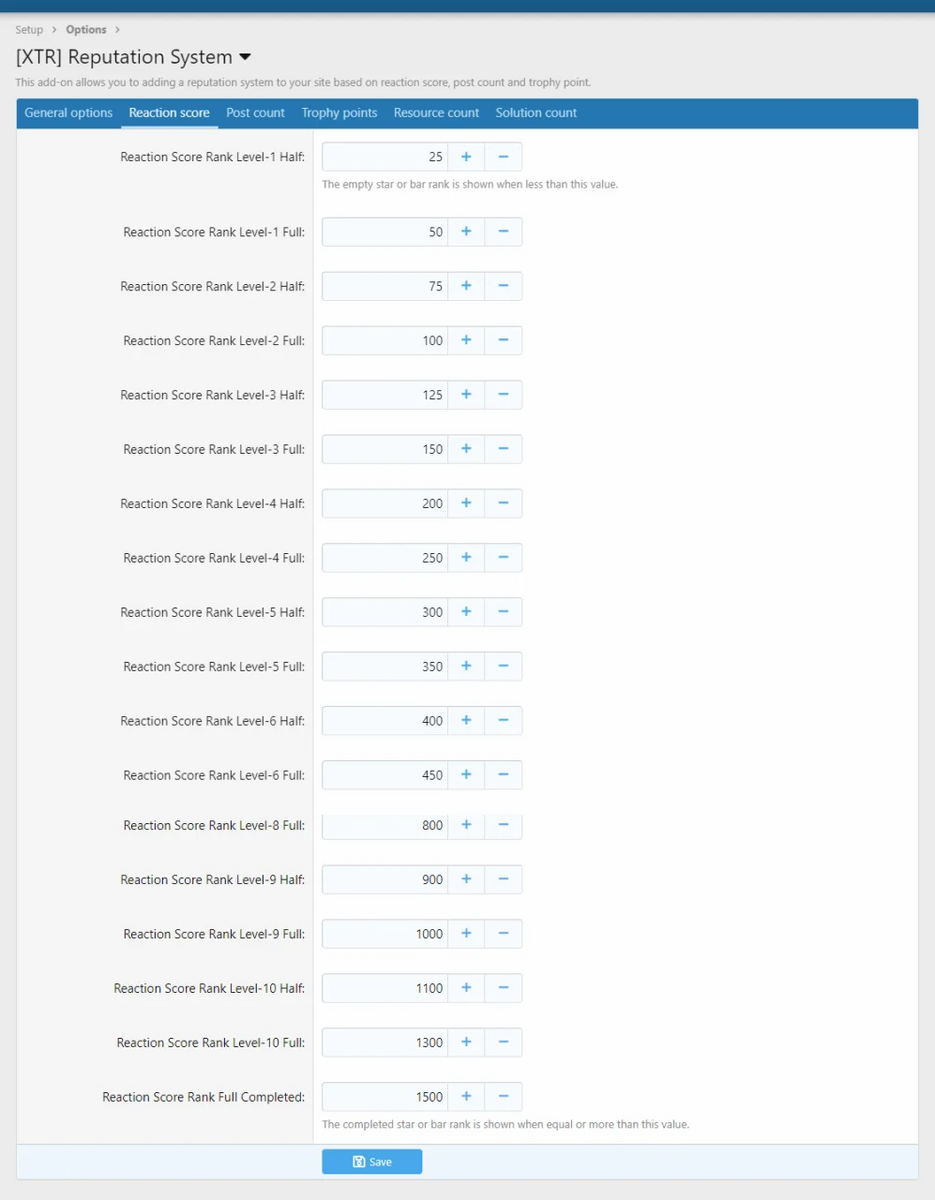
Task: Click plus for Rank Level-2 Half
Action: (466, 286)
